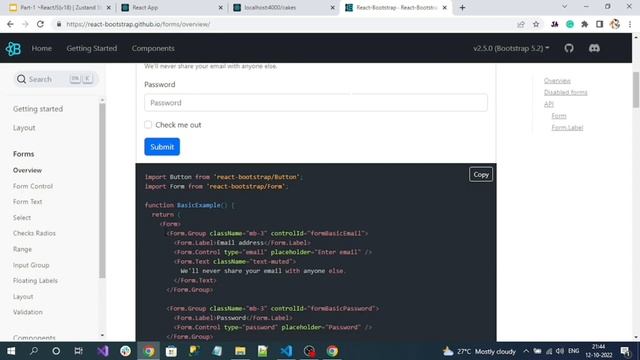Focus the sidebar Search box
The height and width of the screenshot is (360, 640).
coord(56,79)
